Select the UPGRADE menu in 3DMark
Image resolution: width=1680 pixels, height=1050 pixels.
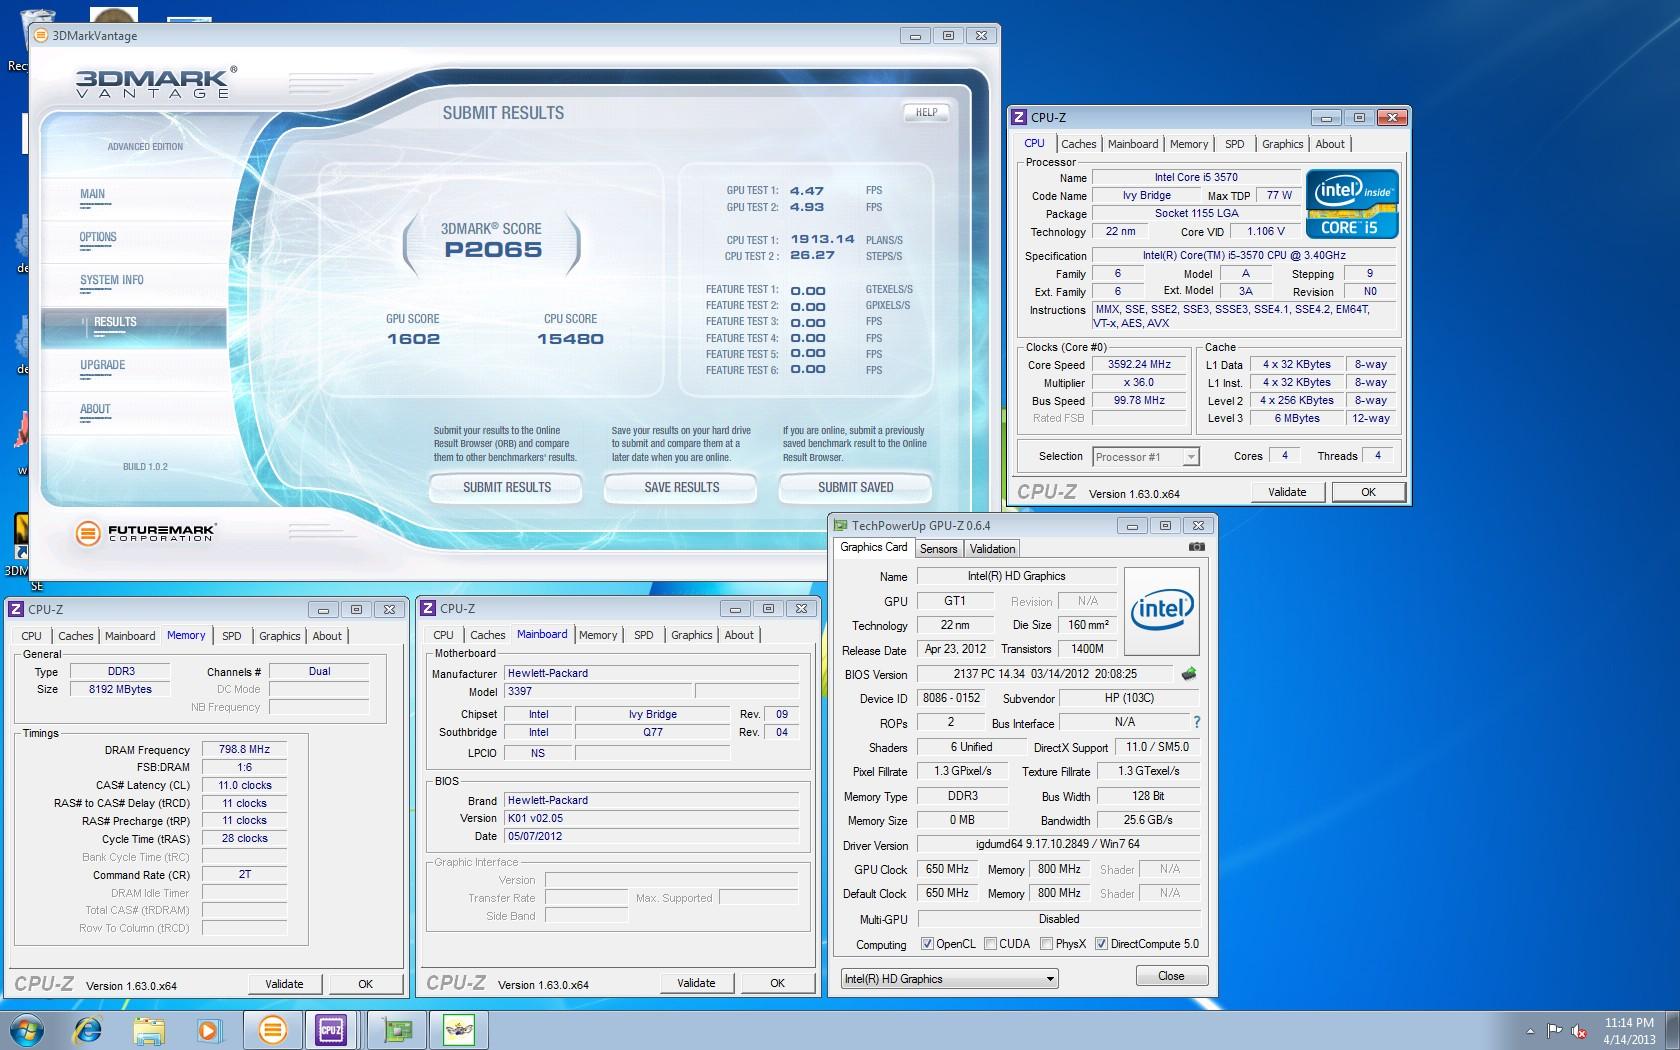pos(103,365)
